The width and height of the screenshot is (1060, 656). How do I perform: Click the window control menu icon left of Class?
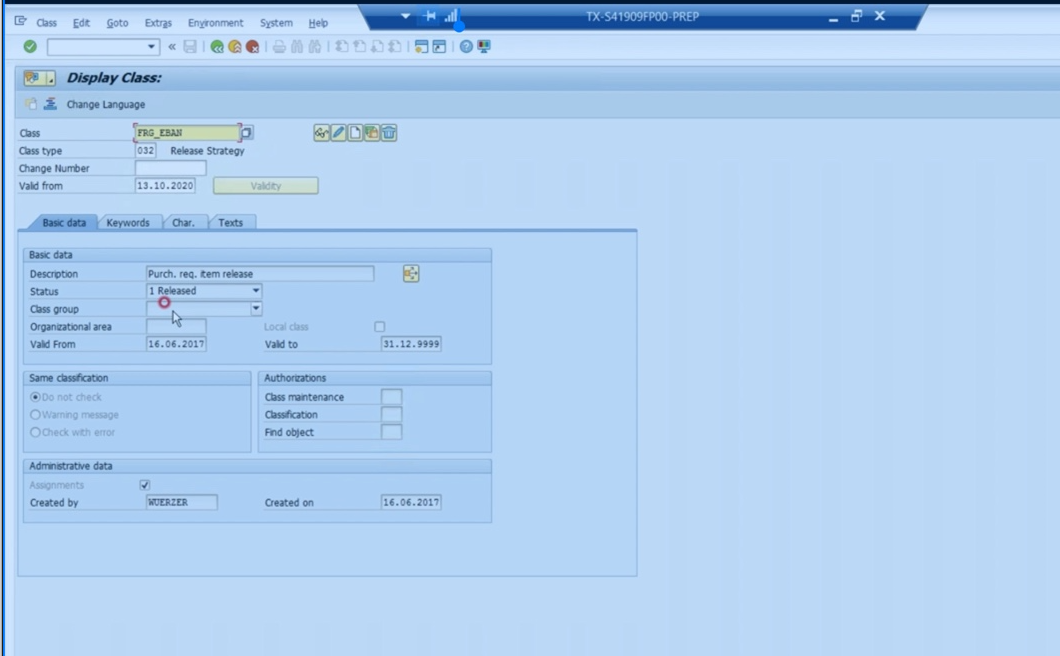20,22
